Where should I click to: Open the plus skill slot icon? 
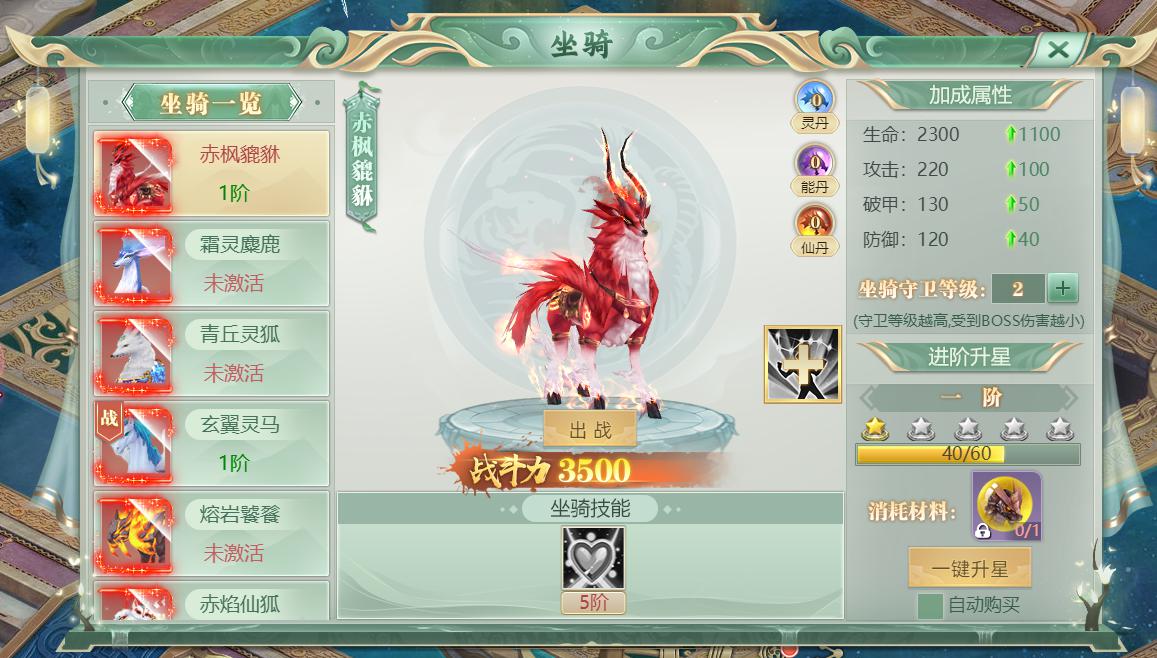pyautogui.click(x=803, y=364)
